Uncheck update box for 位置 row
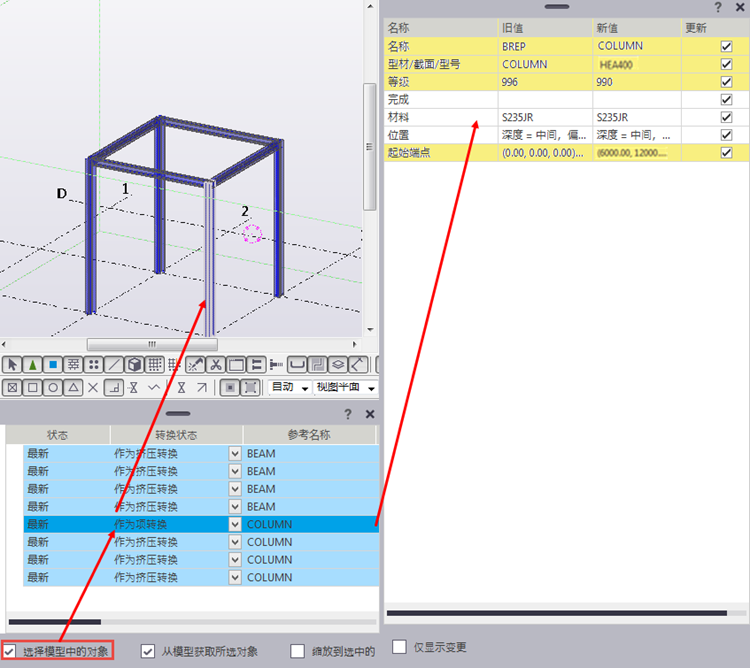Viewport: 750px width, 668px height. point(726,135)
